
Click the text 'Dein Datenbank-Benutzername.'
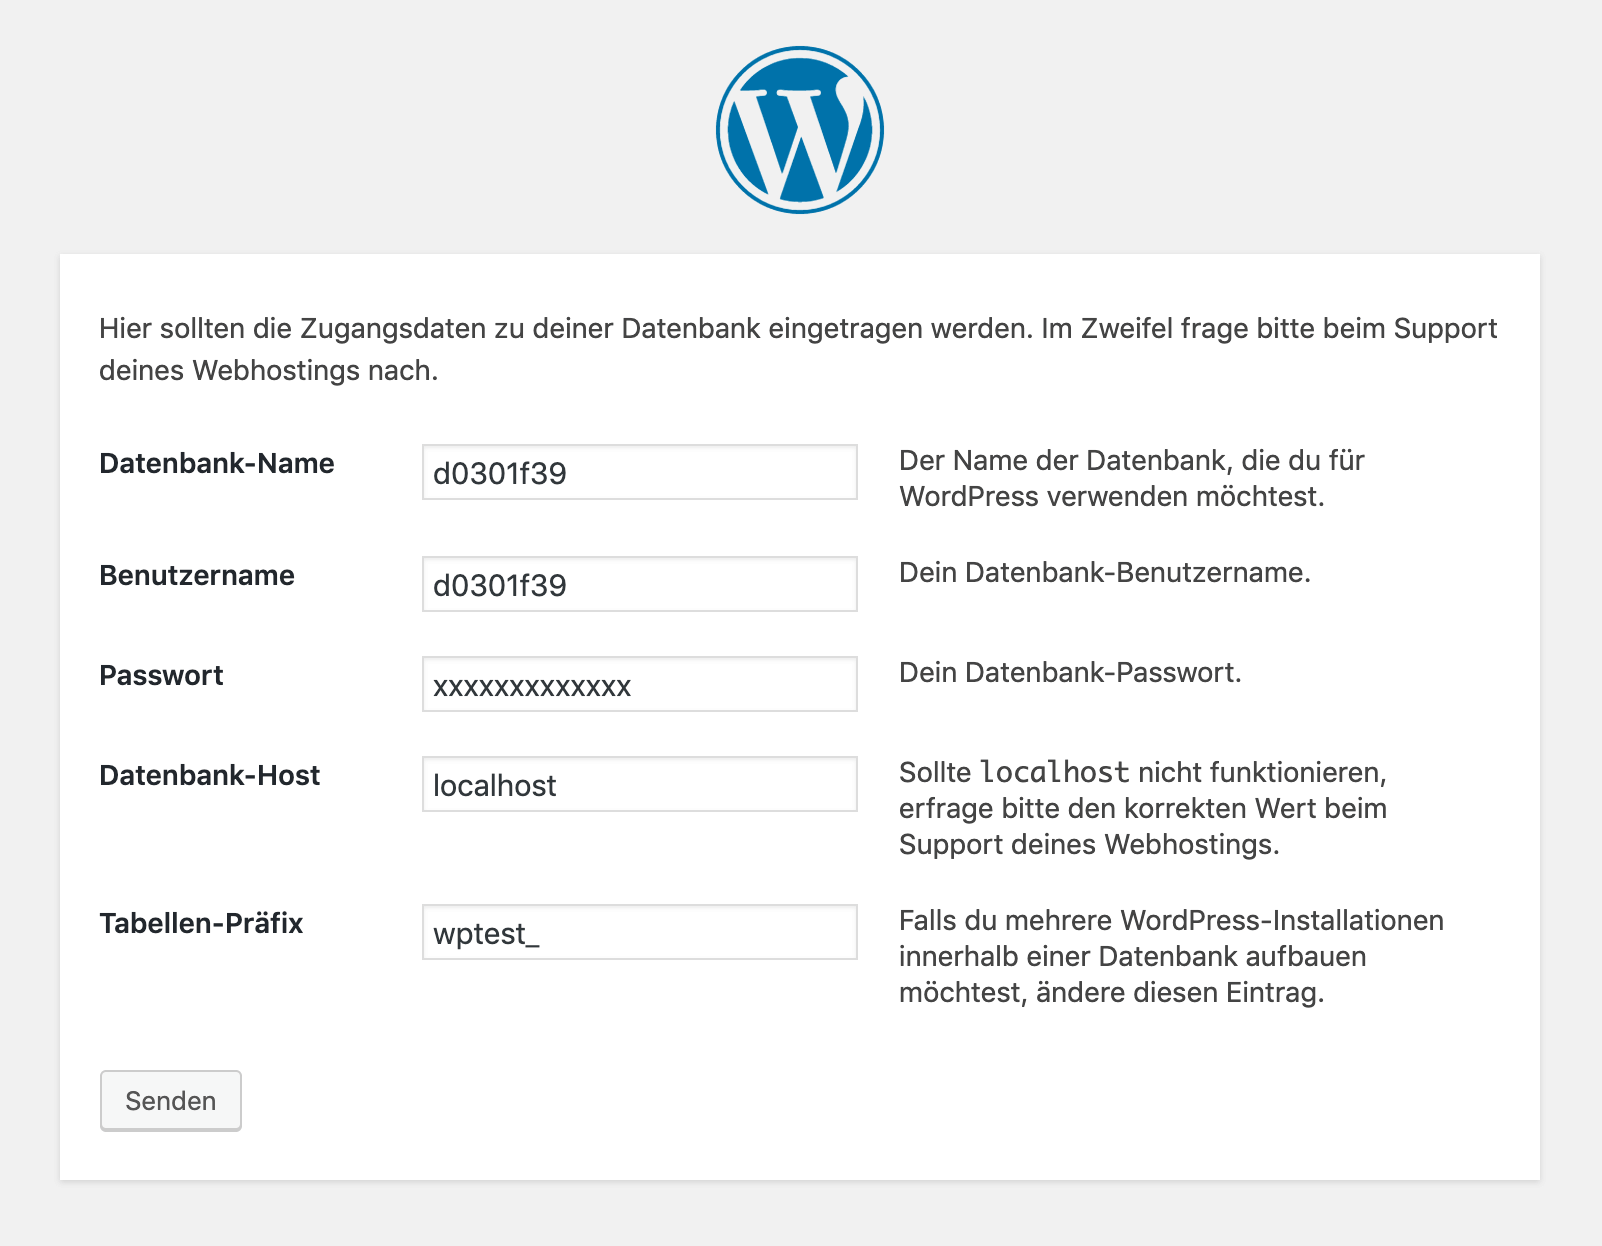tap(1105, 573)
